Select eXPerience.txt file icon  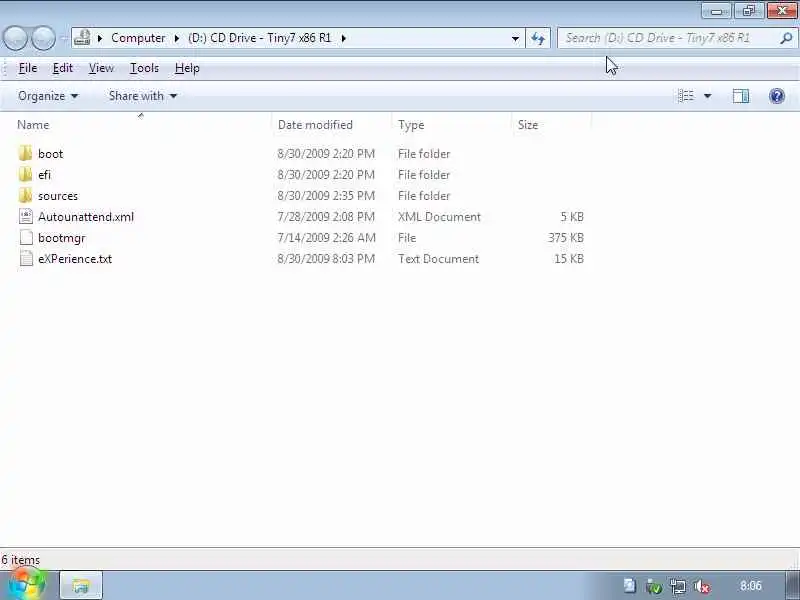click(x=26, y=259)
